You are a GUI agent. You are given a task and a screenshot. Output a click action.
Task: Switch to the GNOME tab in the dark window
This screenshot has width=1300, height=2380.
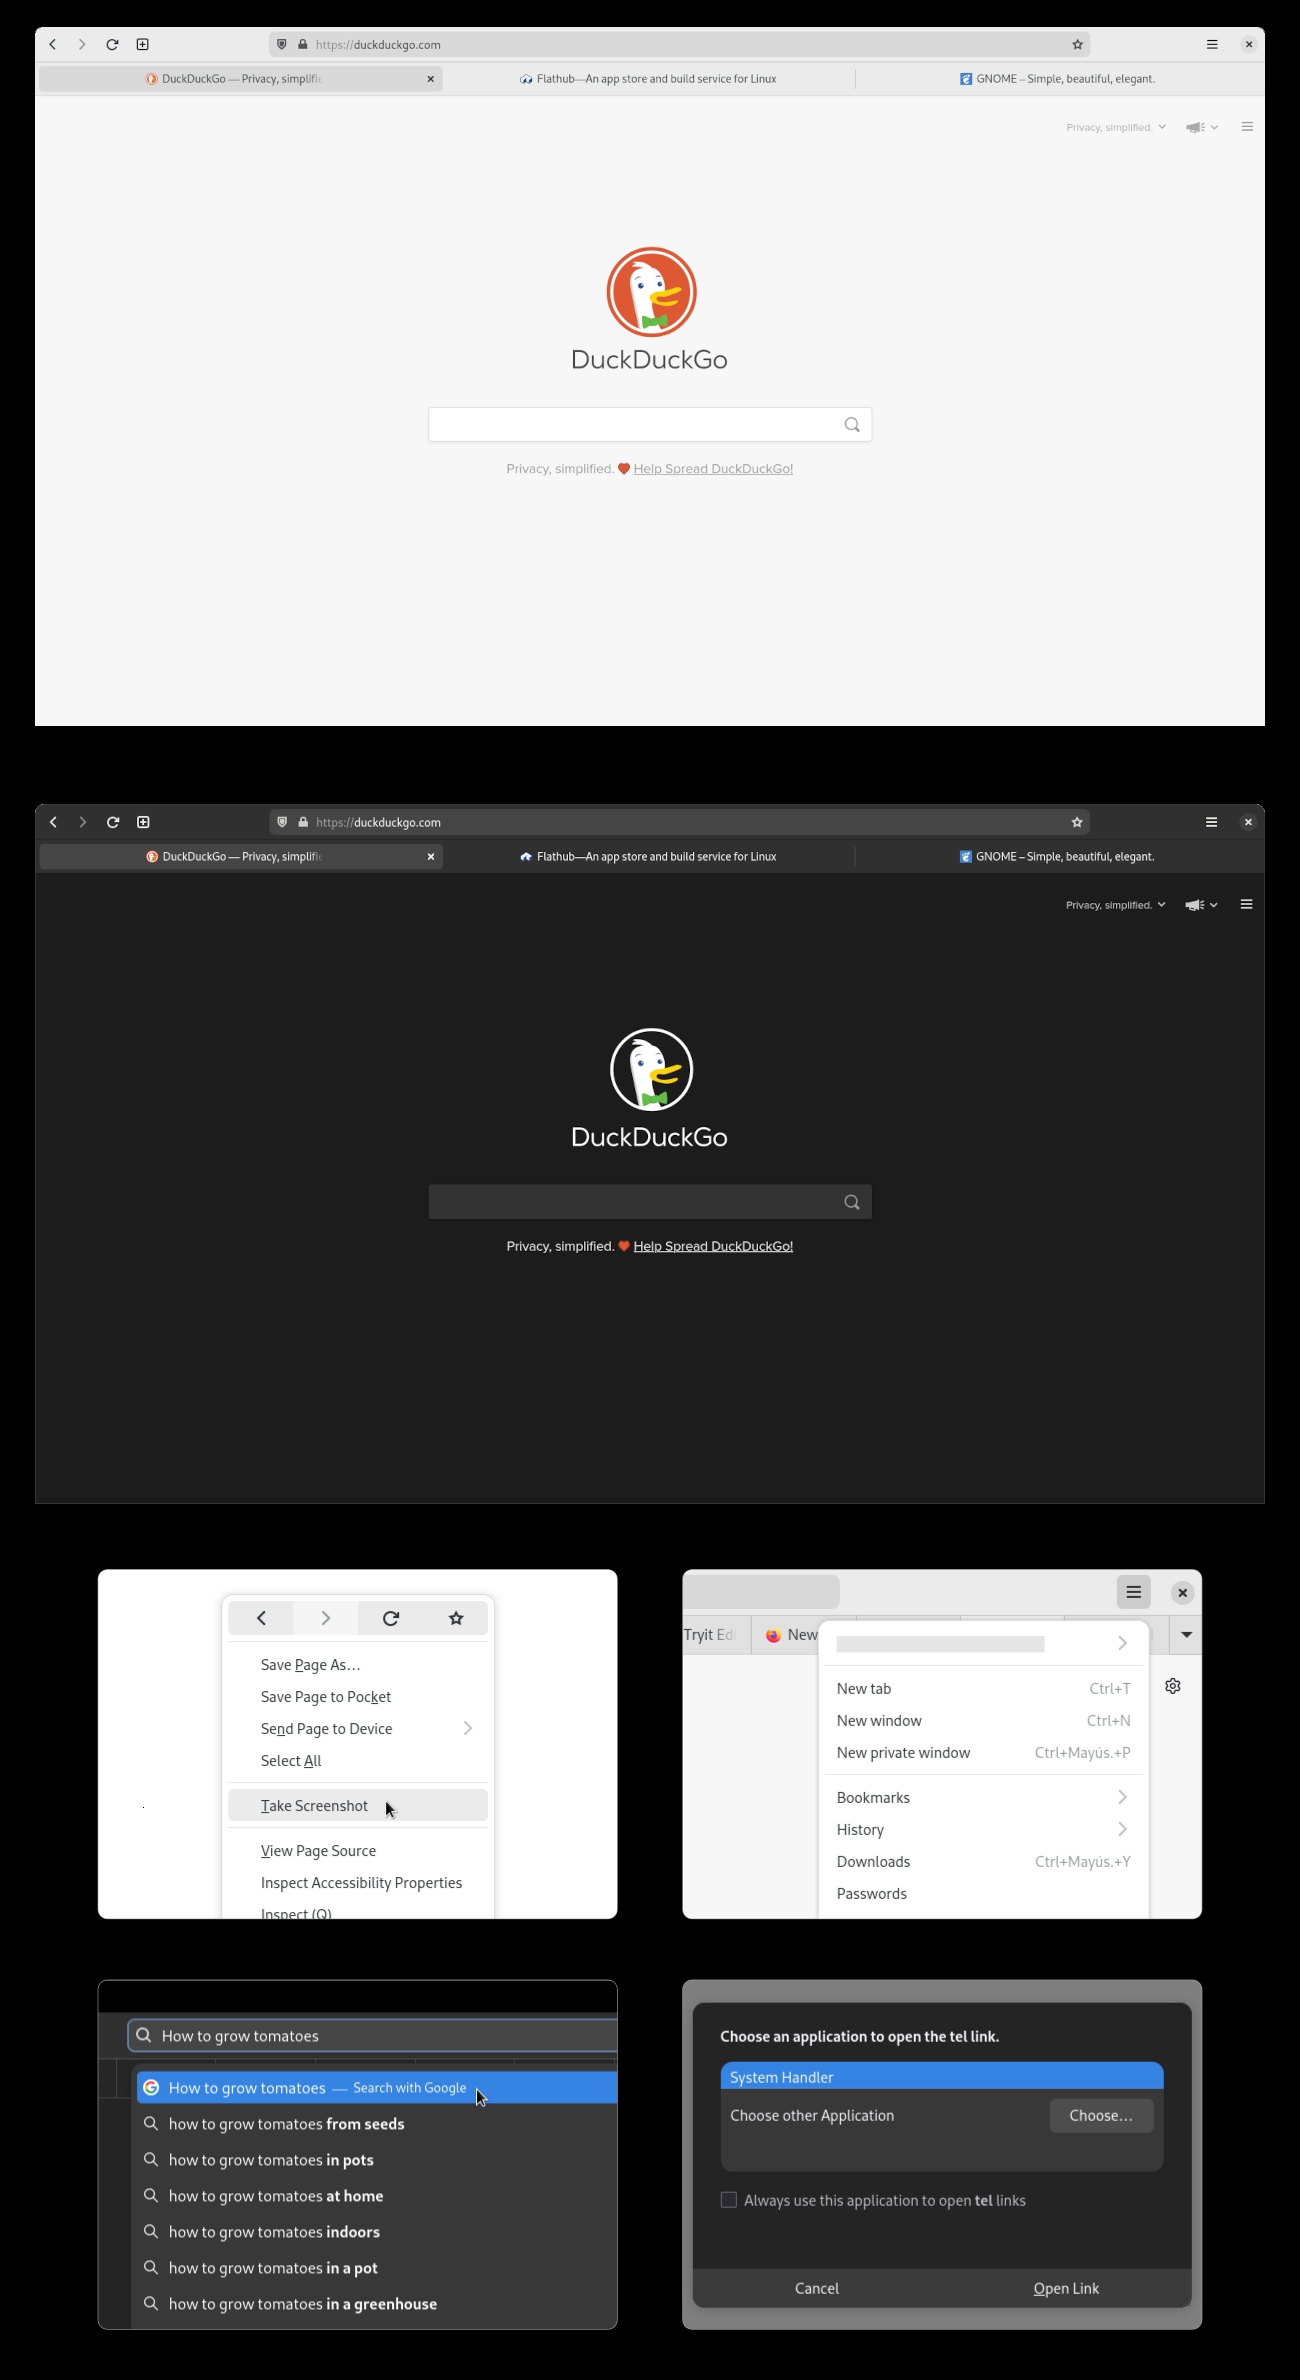pyautogui.click(x=1058, y=857)
